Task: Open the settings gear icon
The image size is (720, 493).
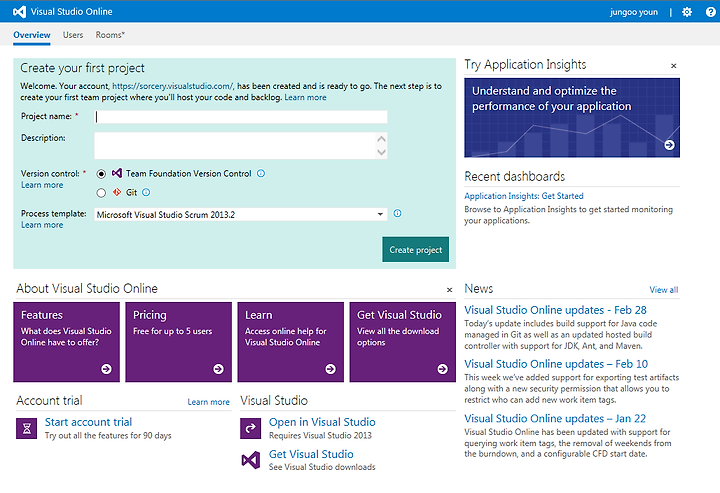Action: click(686, 12)
